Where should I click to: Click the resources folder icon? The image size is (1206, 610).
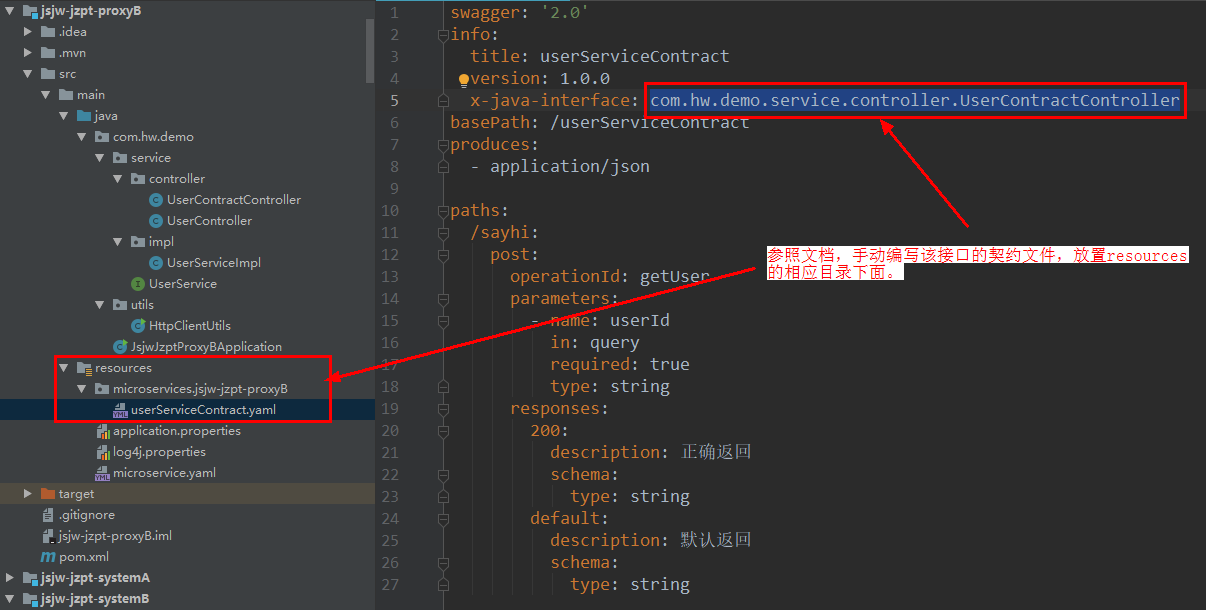pyautogui.click(x=84, y=367)
